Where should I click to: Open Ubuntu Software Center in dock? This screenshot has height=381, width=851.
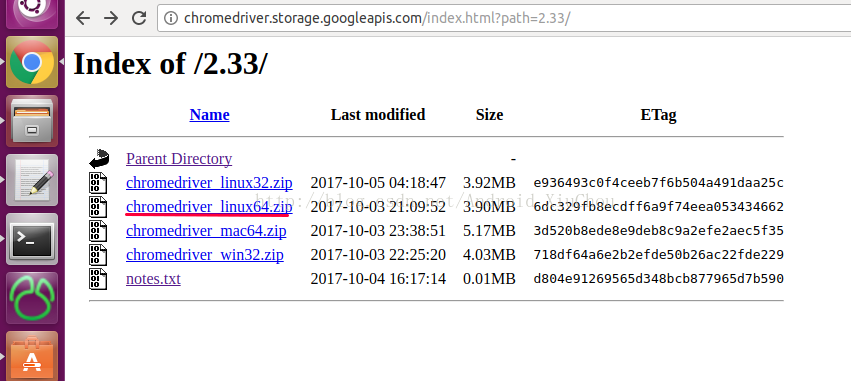pyautogui.click(x=32, y=356)
